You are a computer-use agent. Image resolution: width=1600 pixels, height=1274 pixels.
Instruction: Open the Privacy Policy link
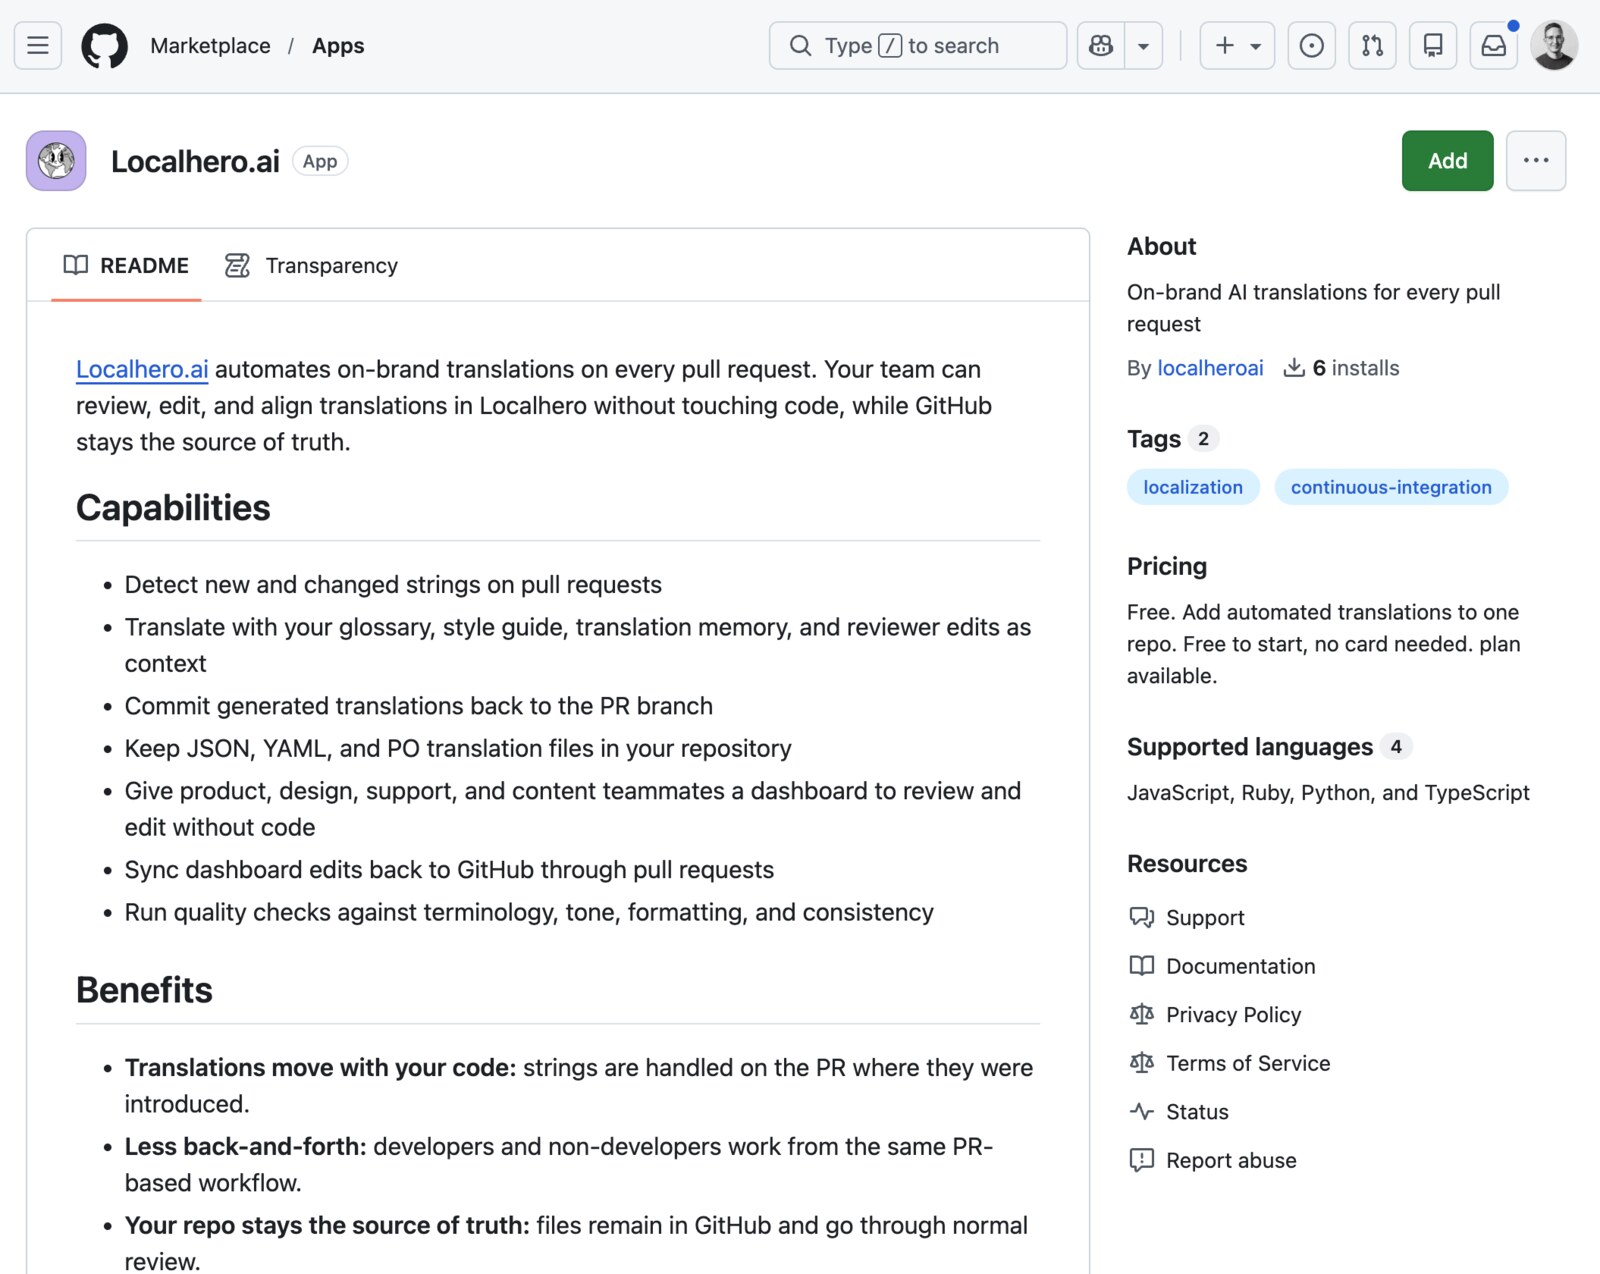pos(1234,1015)
